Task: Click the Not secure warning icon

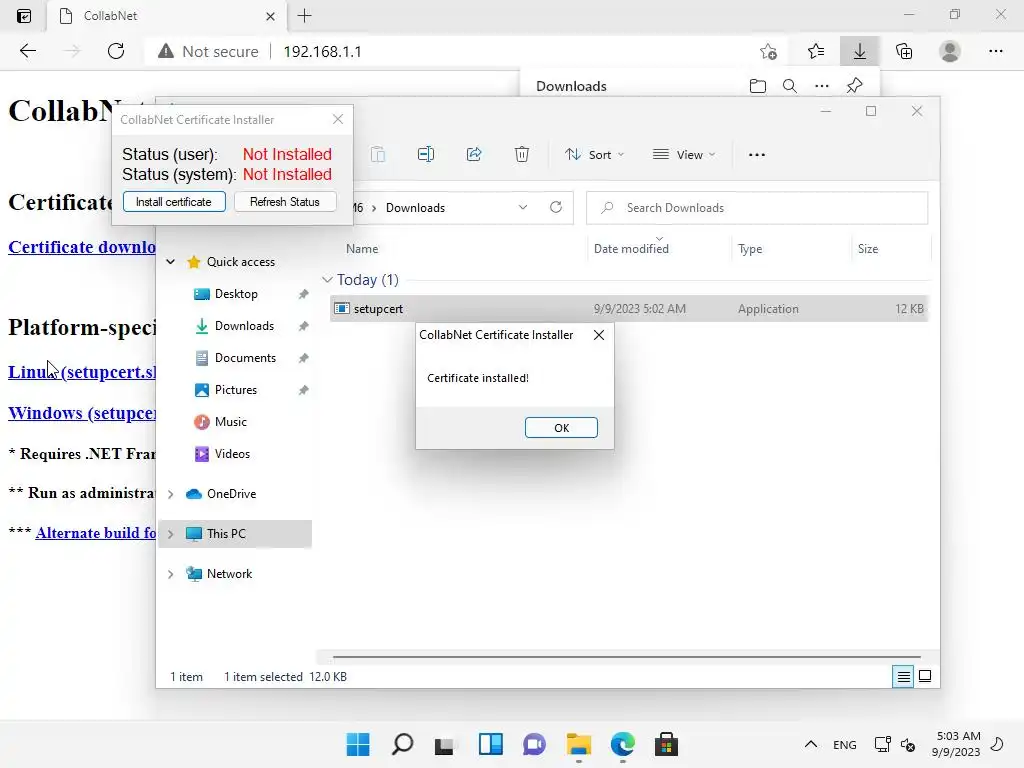Action: tap(166, 51)
